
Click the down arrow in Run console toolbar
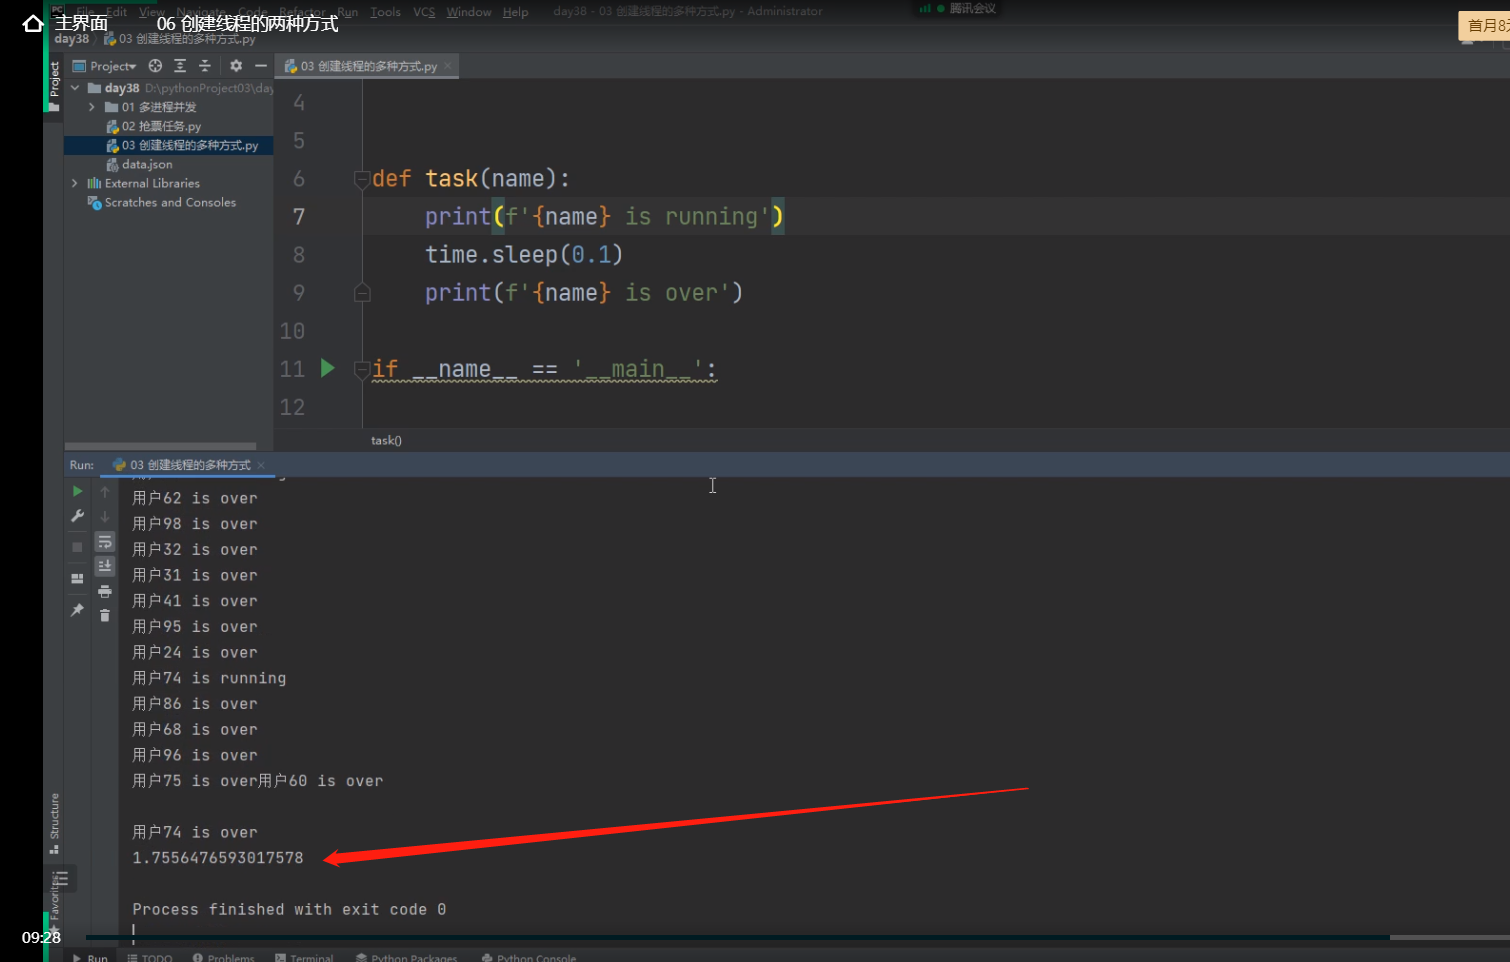tap(105, 516)
